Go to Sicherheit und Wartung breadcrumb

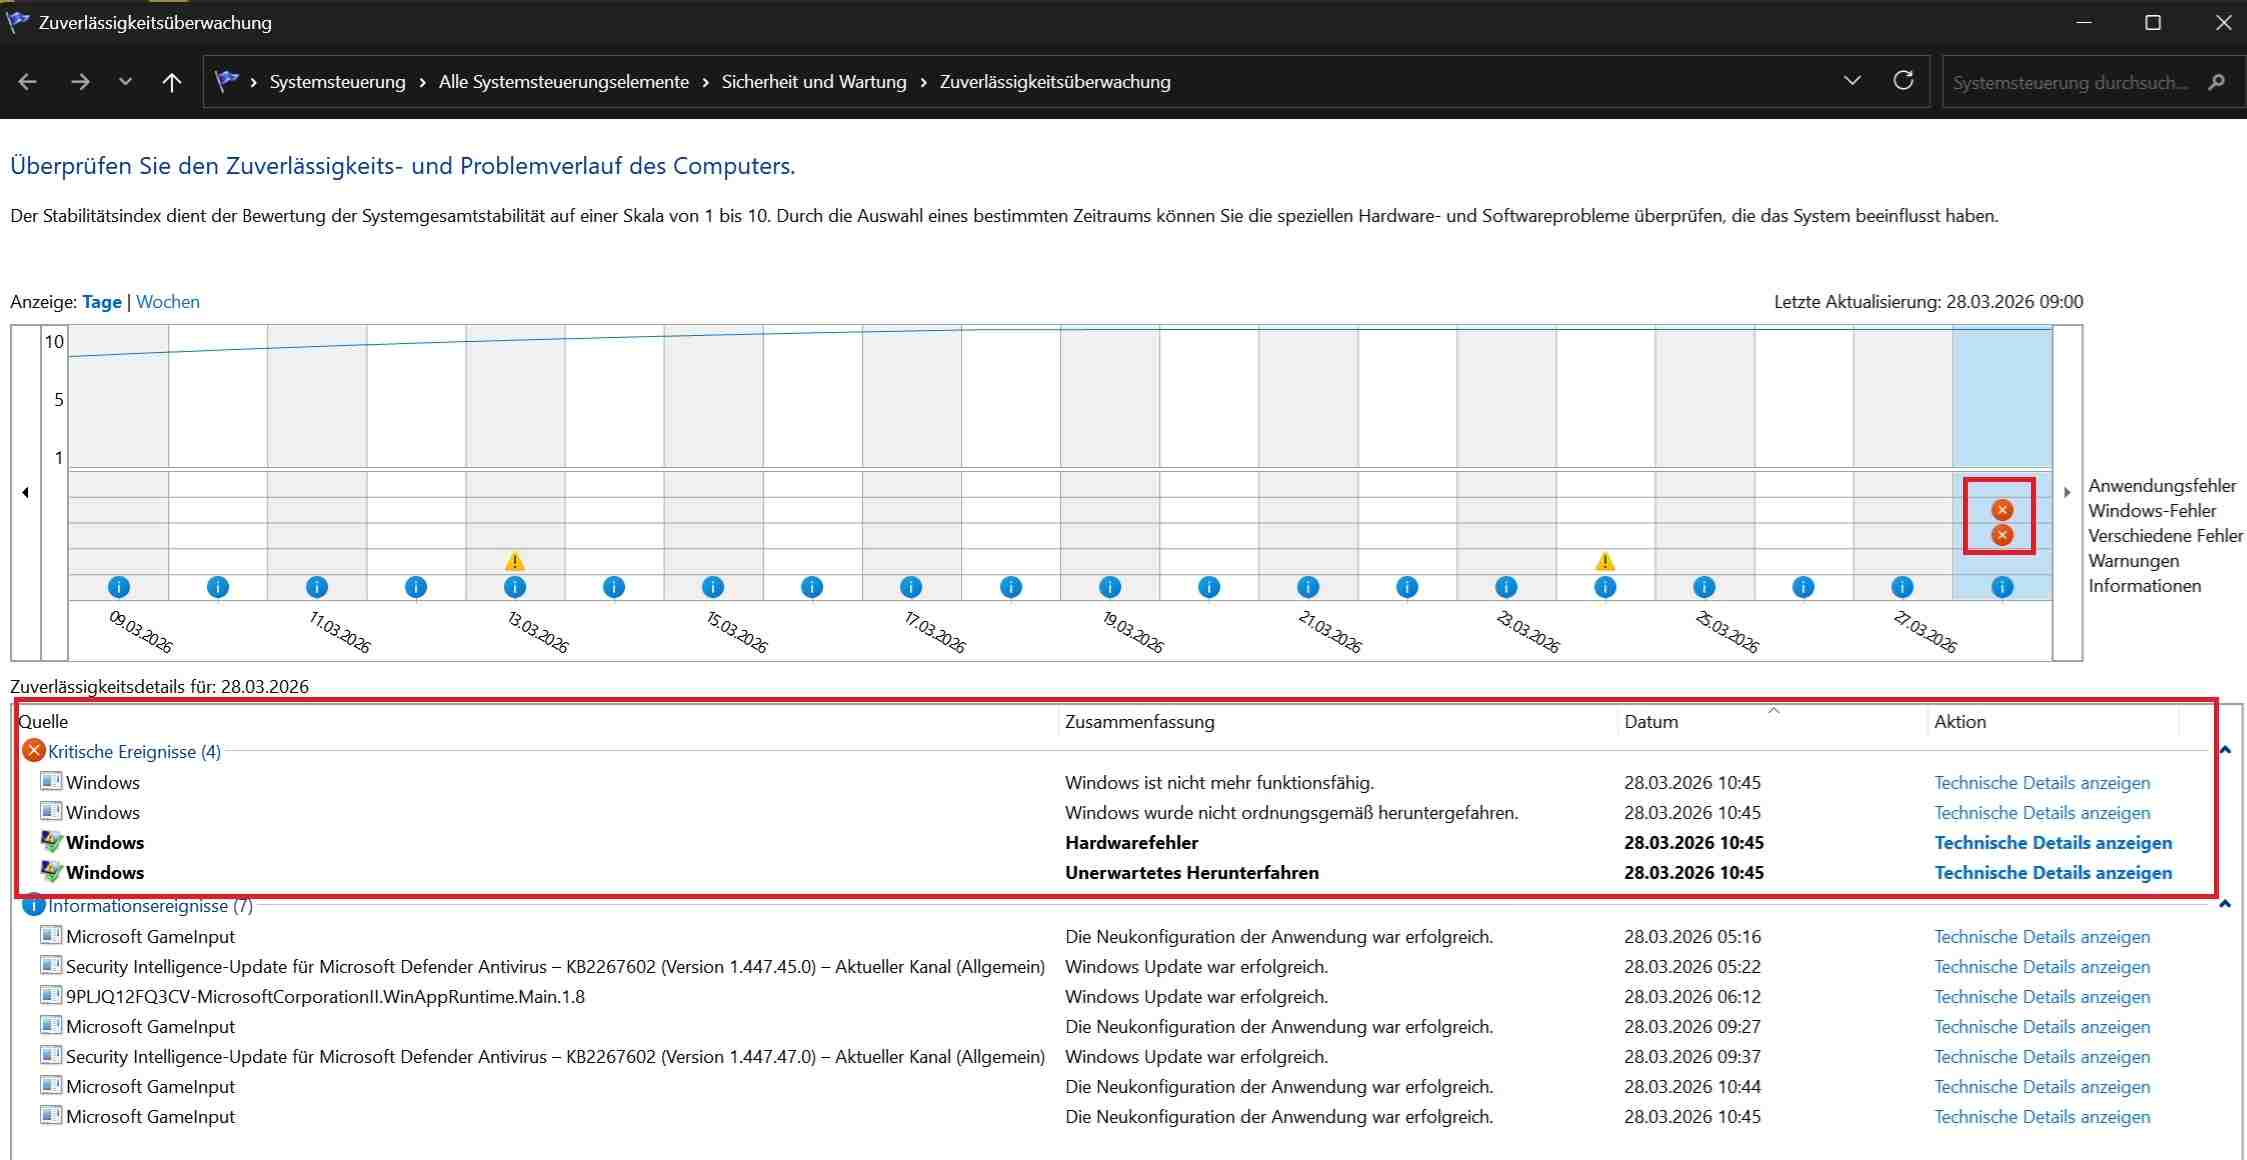pyautogui.click(x=813, y=82)
